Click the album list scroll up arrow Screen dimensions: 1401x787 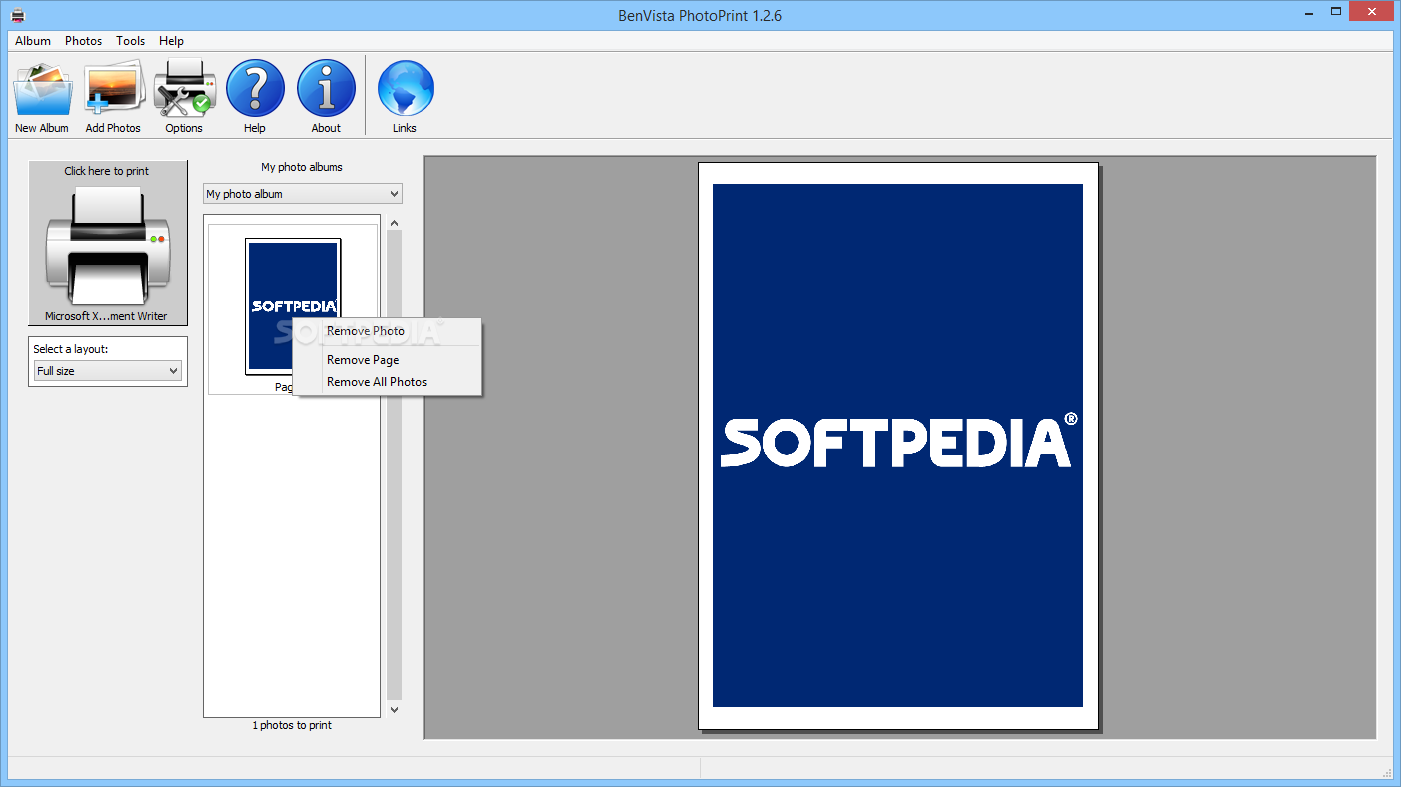coord(394,223)
